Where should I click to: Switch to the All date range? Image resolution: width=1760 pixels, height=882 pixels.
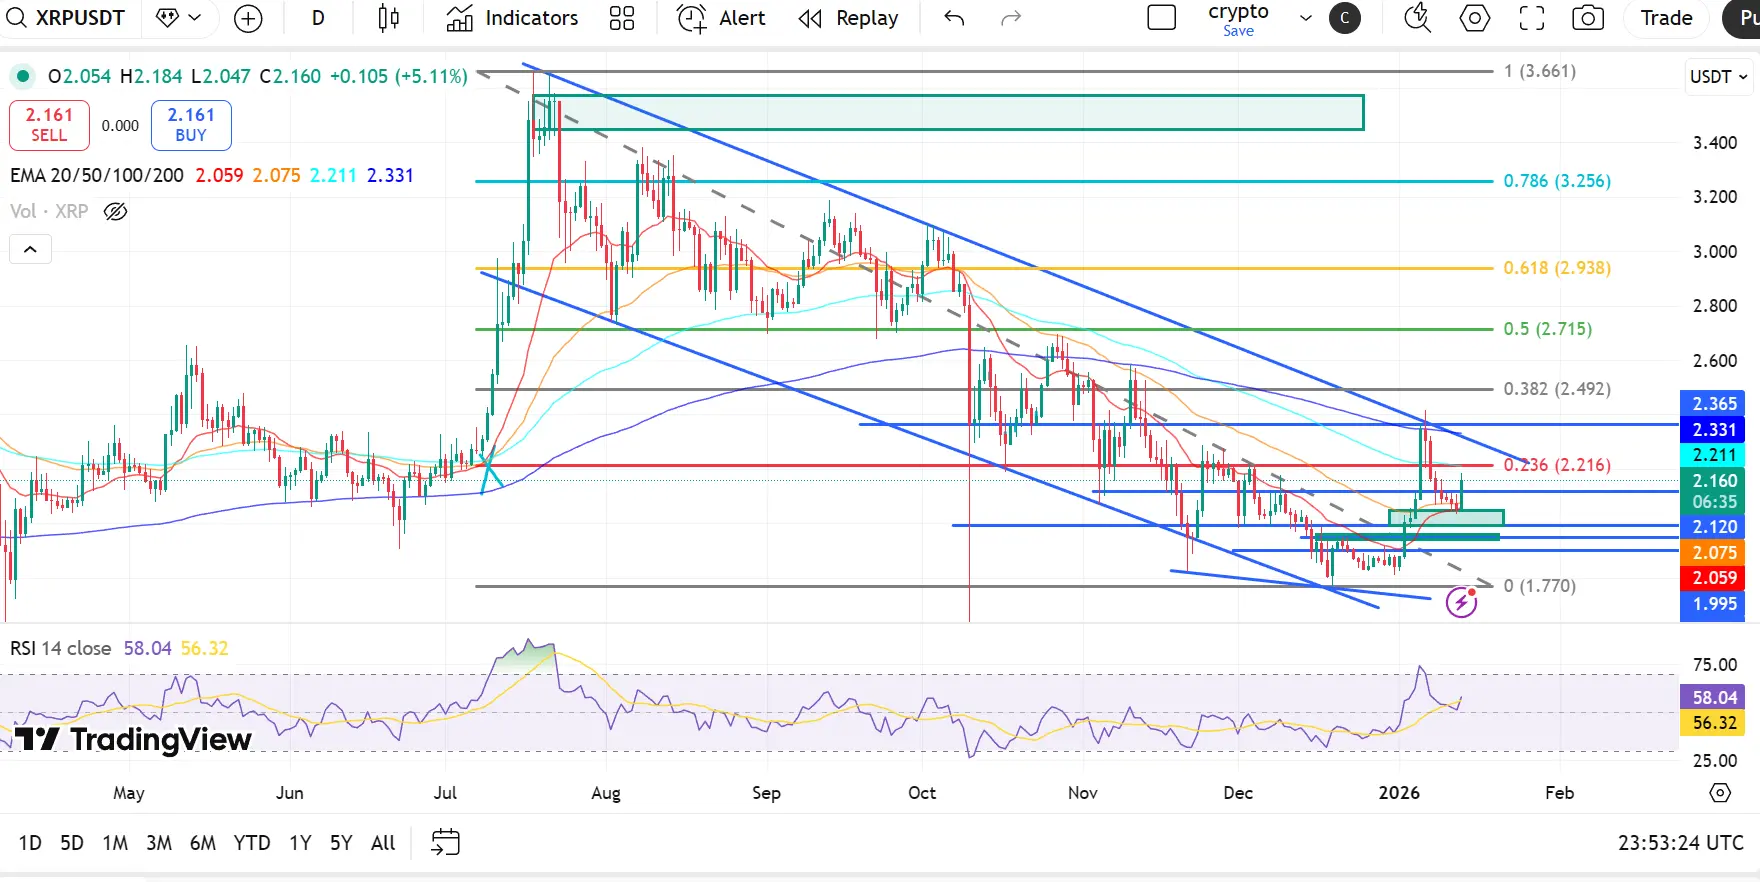[383, 843]
